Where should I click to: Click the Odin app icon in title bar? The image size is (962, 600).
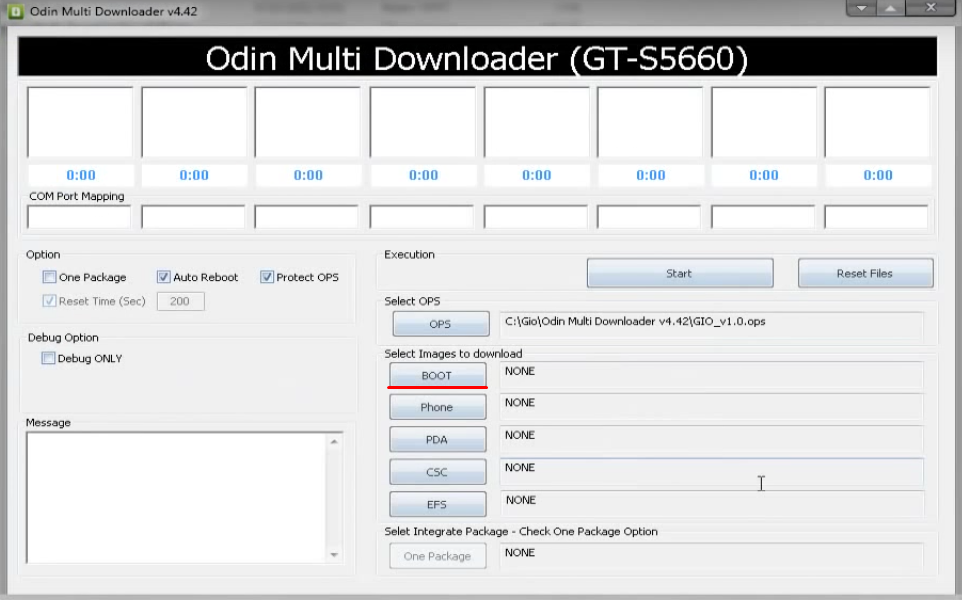click(x=16, y=11)
